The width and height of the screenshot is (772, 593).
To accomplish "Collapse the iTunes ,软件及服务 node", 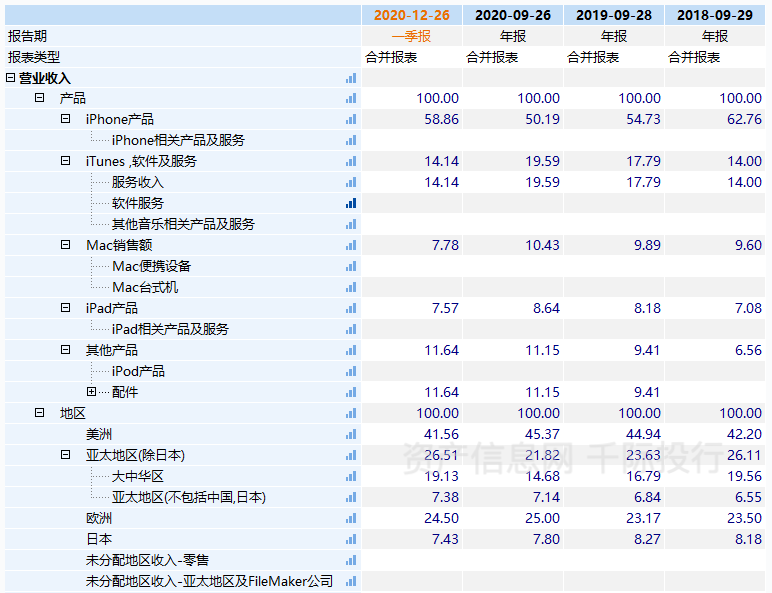I will click(x=65, y=161).
